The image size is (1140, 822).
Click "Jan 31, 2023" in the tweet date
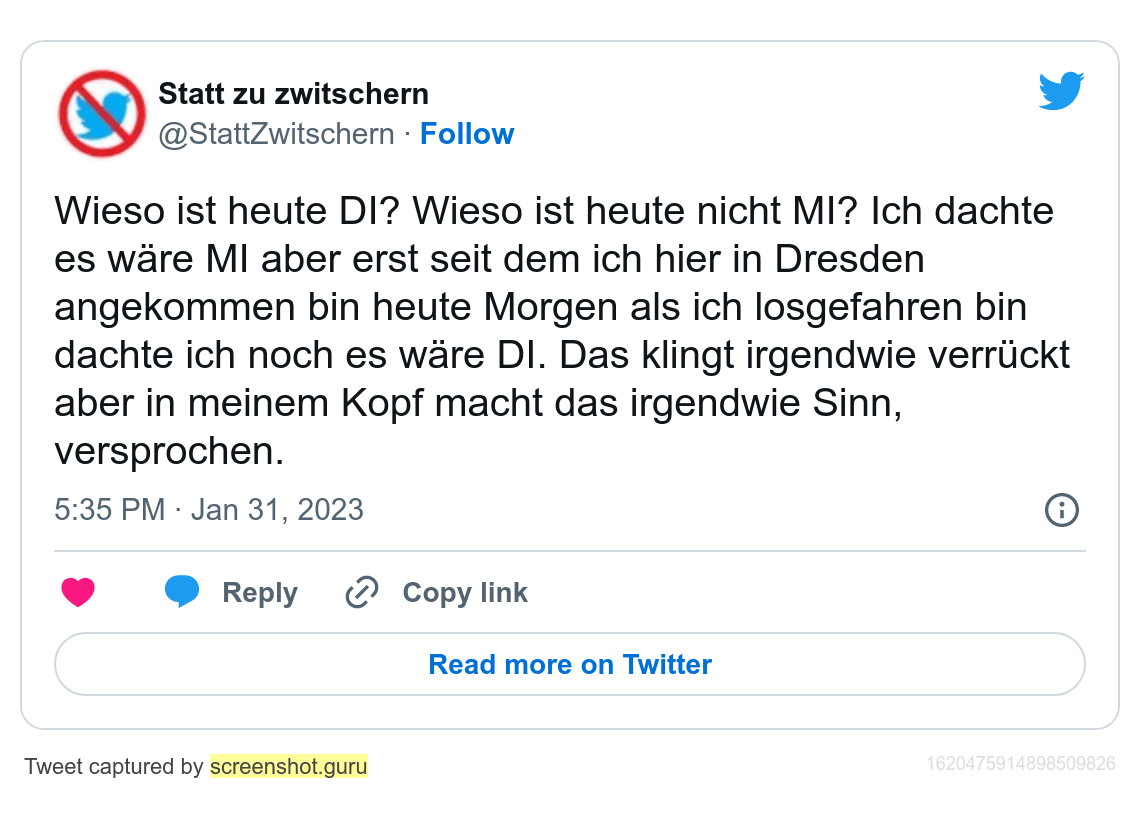tap(277, 510)
